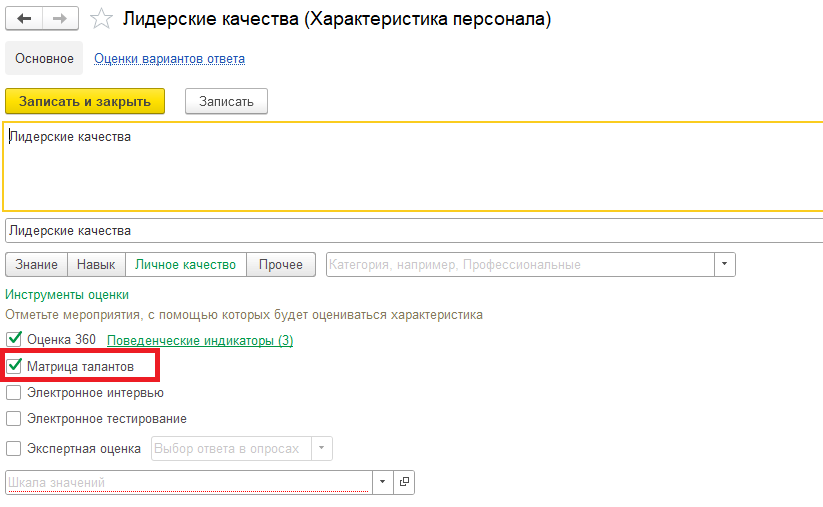Image resolution: width=823 pixels, height=507 pixels.
Task: Click the back navigation arrow
Action: [x=24, y=19]
